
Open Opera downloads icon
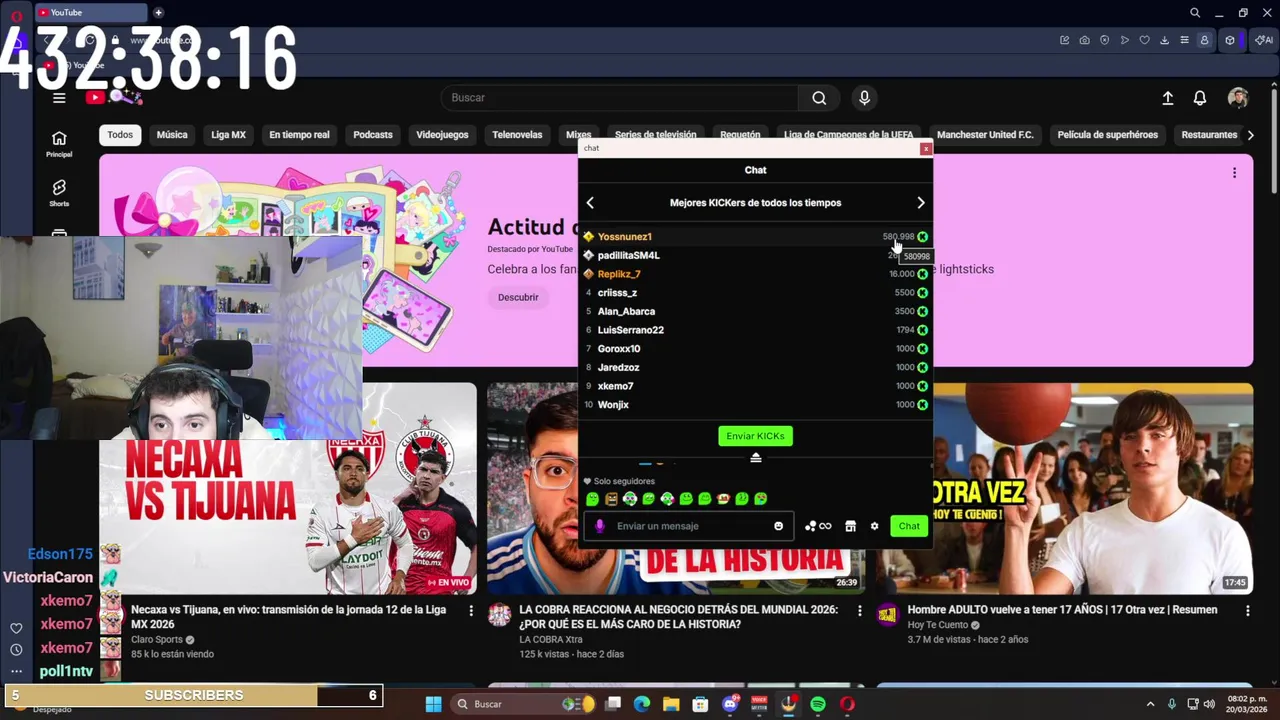1164,40
